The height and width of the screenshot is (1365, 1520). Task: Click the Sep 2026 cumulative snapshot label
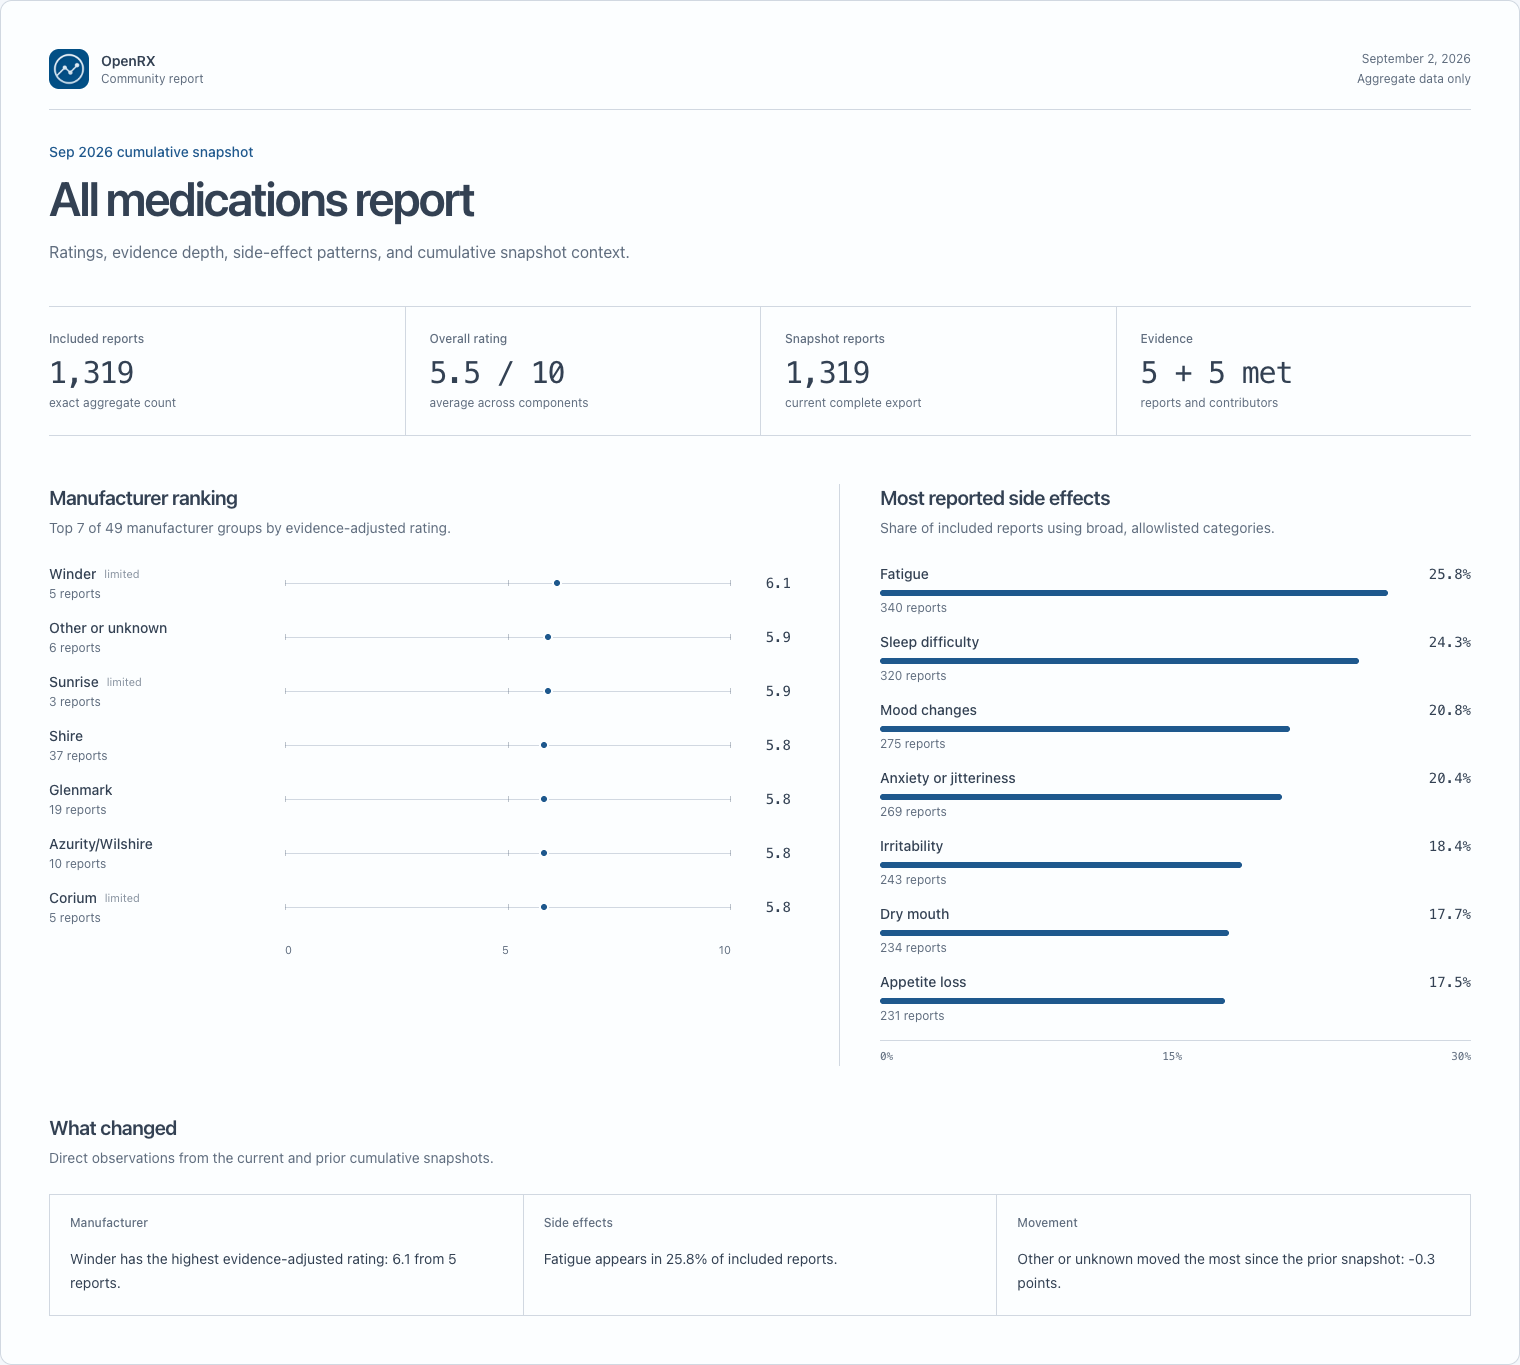click(151, 152)
